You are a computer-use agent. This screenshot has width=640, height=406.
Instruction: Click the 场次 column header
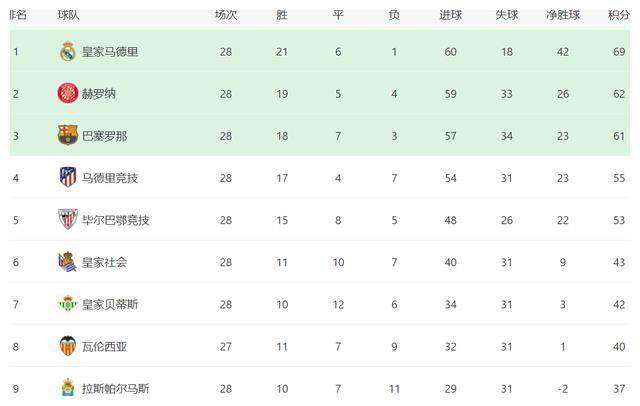[226, 15]
